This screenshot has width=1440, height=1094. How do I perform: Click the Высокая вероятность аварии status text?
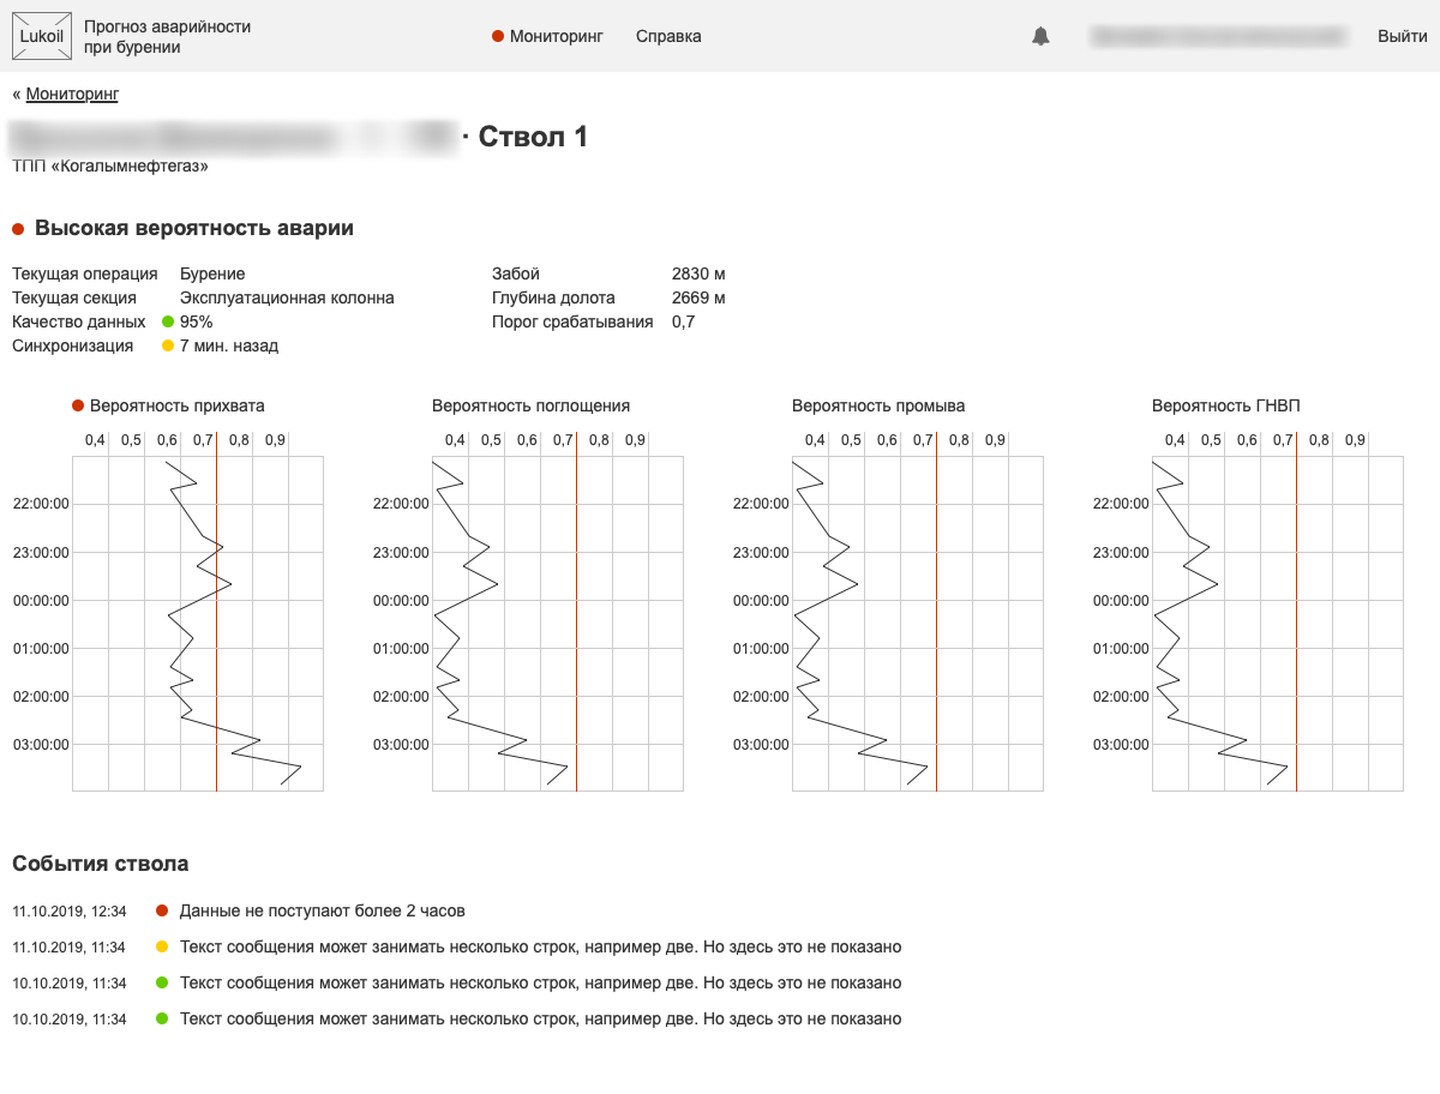tap(194, 228)
